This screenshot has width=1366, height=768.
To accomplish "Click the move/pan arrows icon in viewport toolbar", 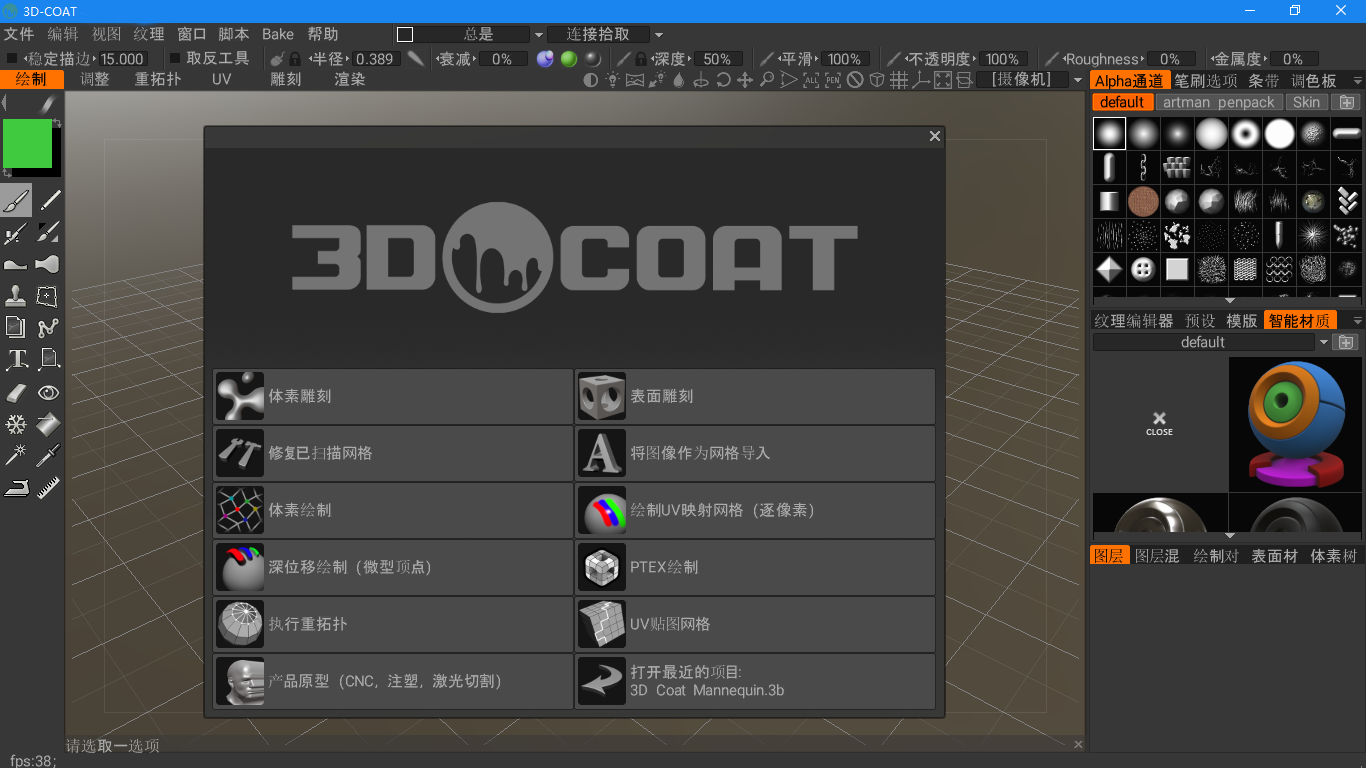I will click(x=745, y=80).
